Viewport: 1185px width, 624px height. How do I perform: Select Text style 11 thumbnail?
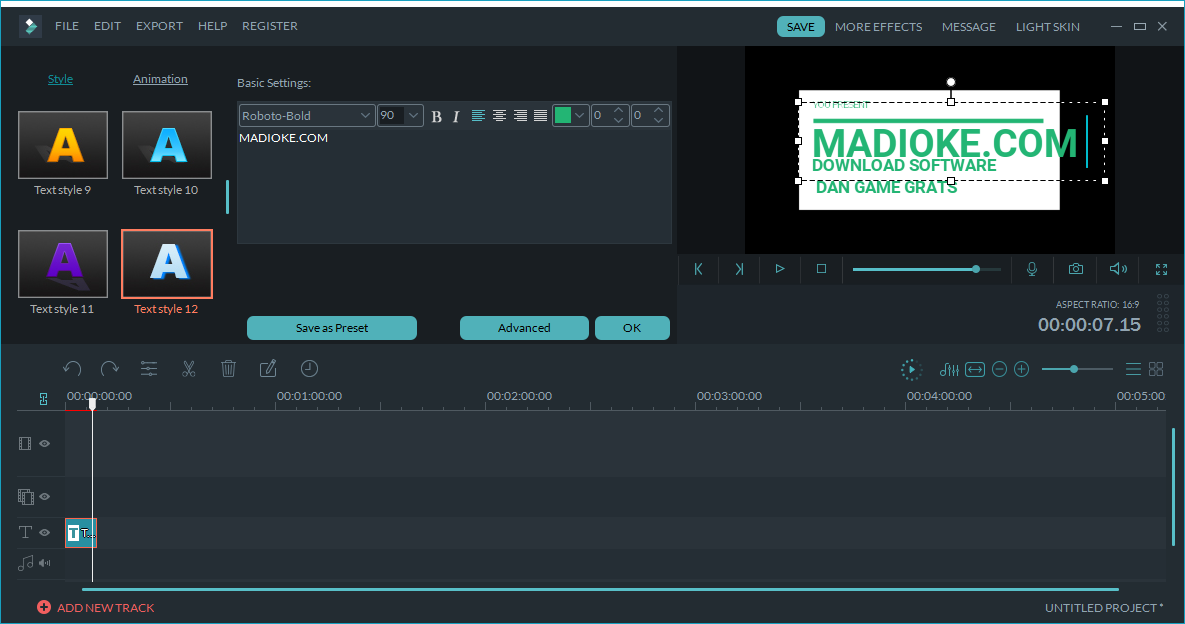coord(63,264)
